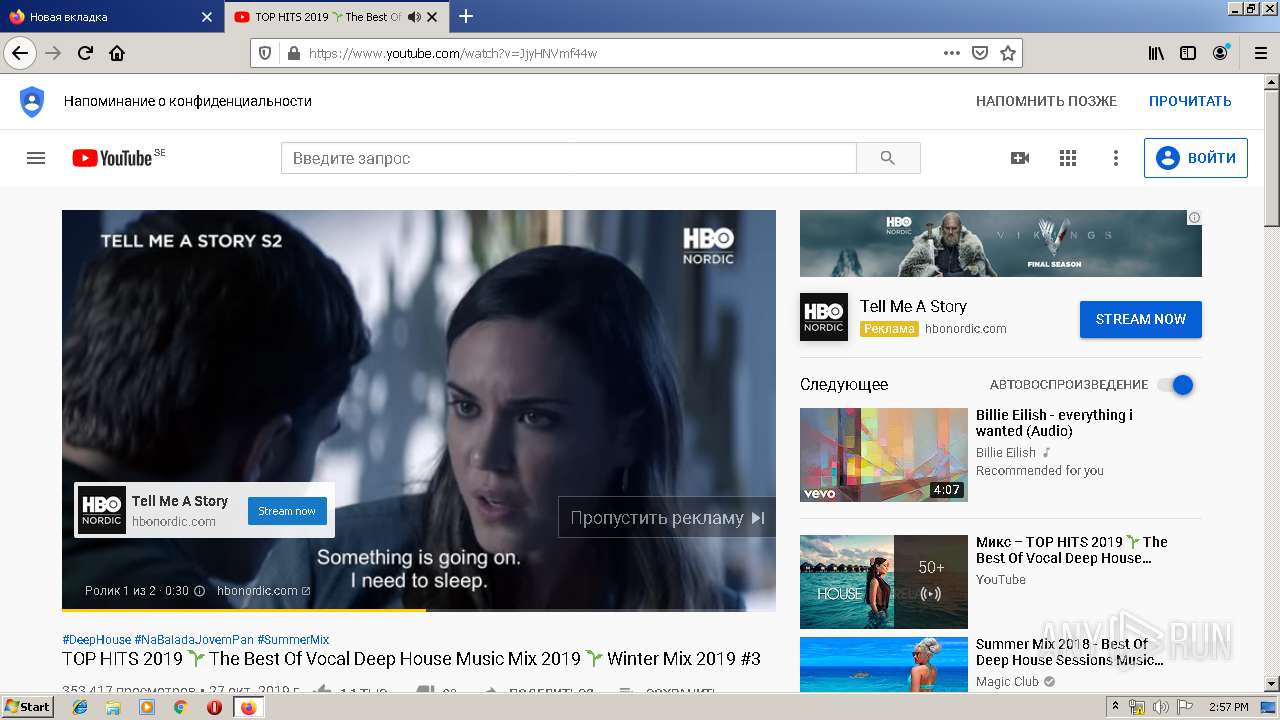Click the YouTube search magnifier button
1280x720 pixels.
(x=888, y=158)
